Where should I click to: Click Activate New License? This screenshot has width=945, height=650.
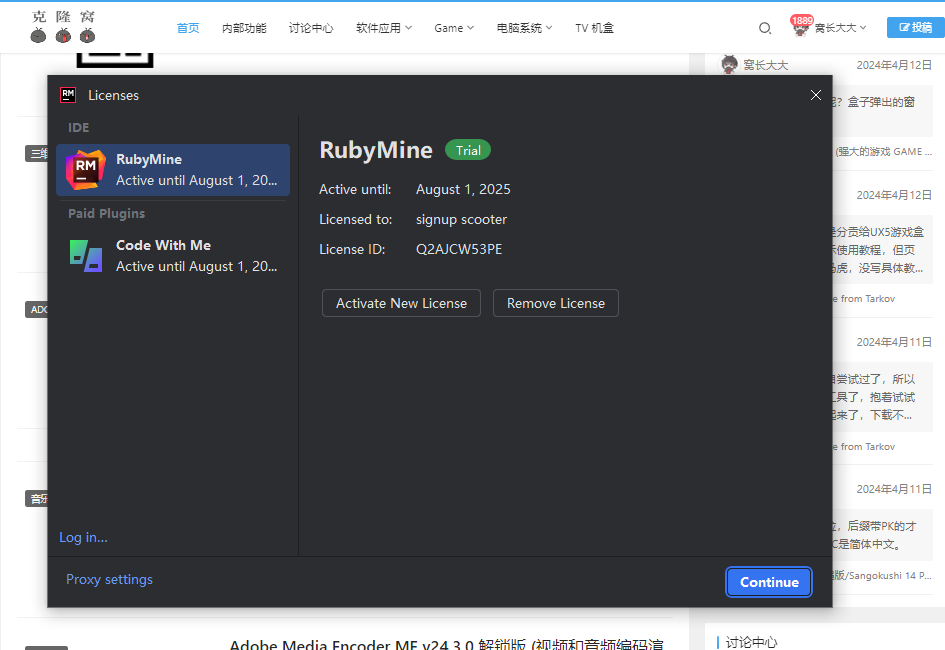[x=401, y=303]
